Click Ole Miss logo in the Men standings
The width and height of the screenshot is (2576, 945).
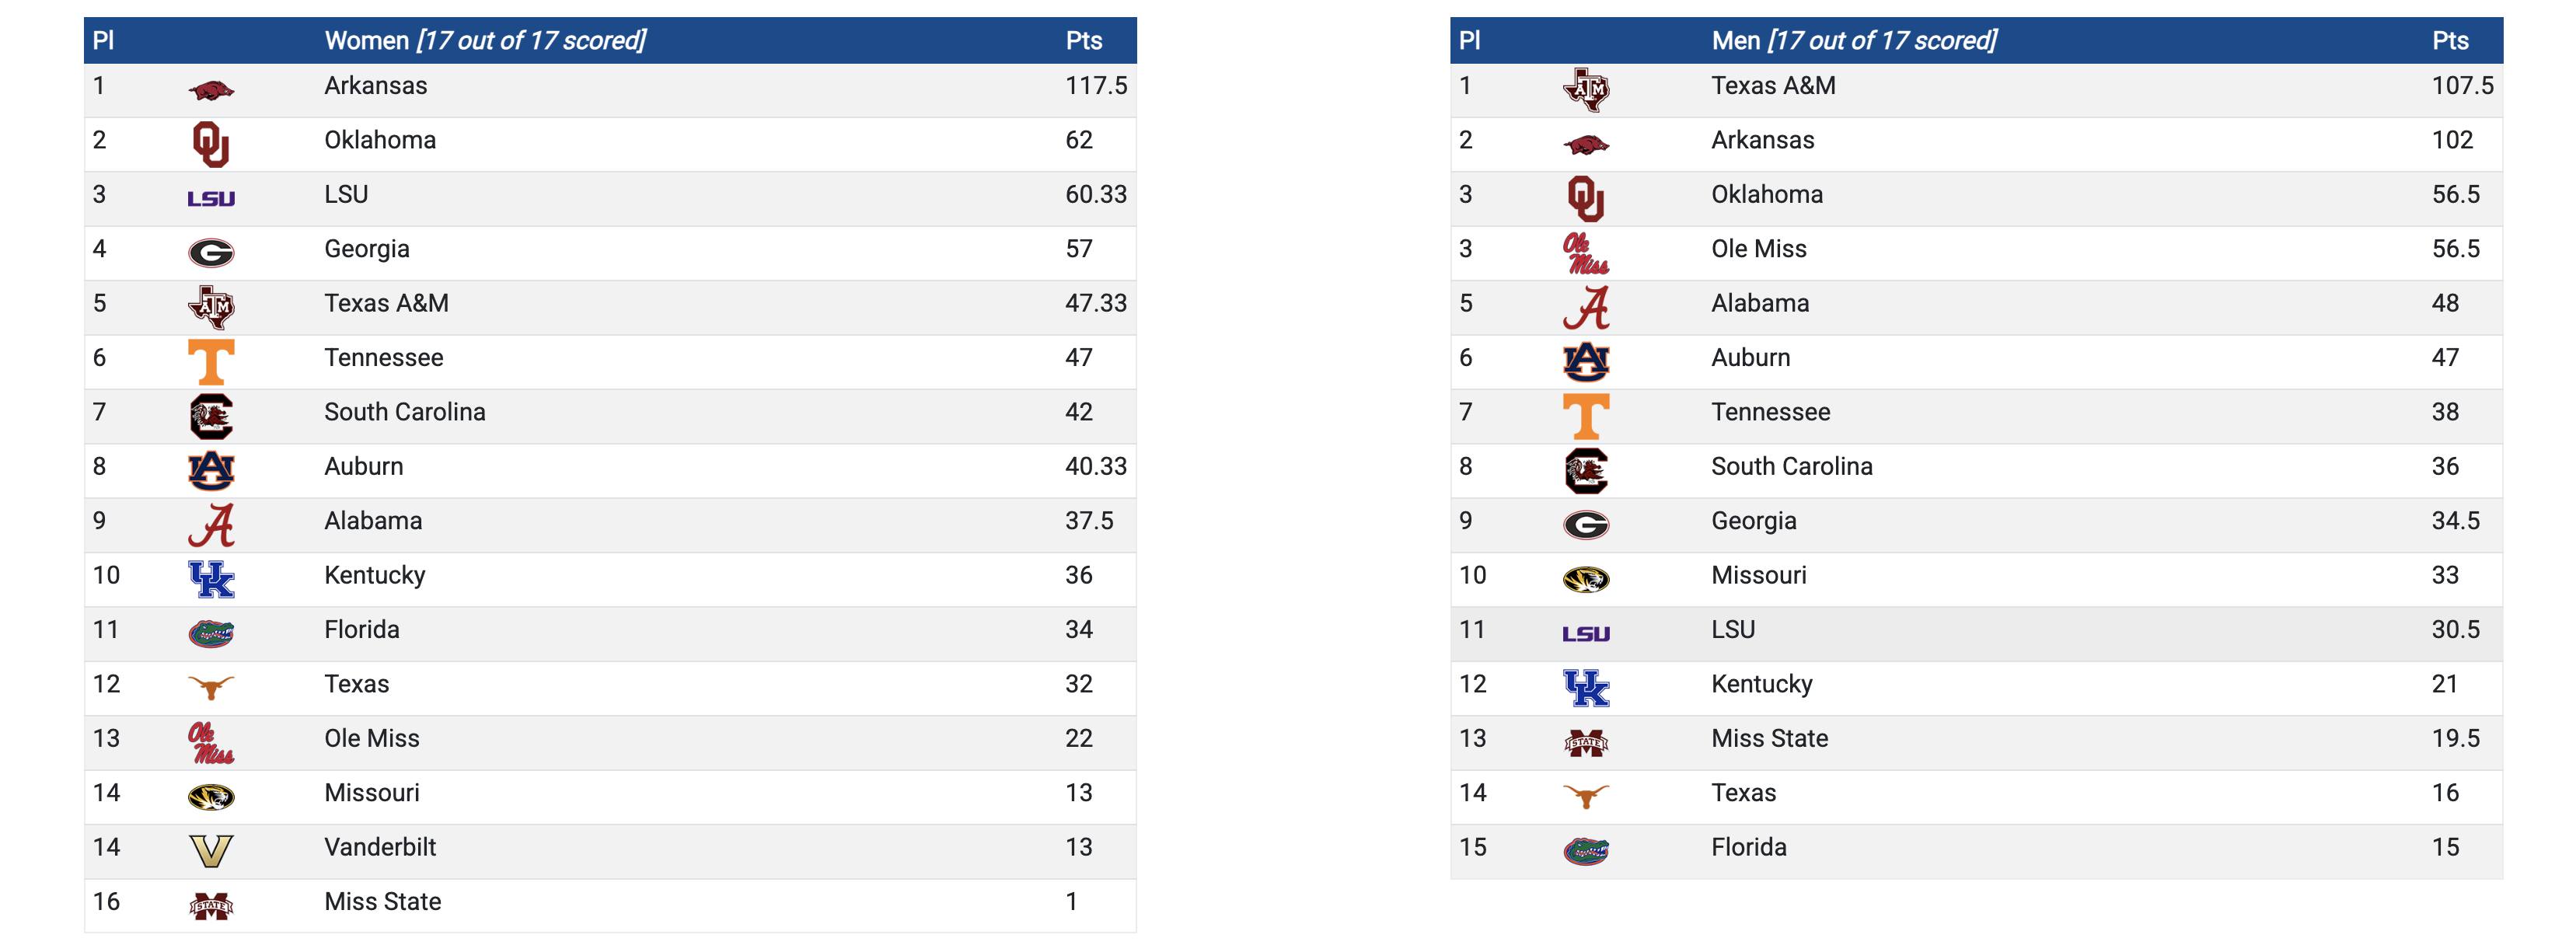click(x=1585, y=253)
